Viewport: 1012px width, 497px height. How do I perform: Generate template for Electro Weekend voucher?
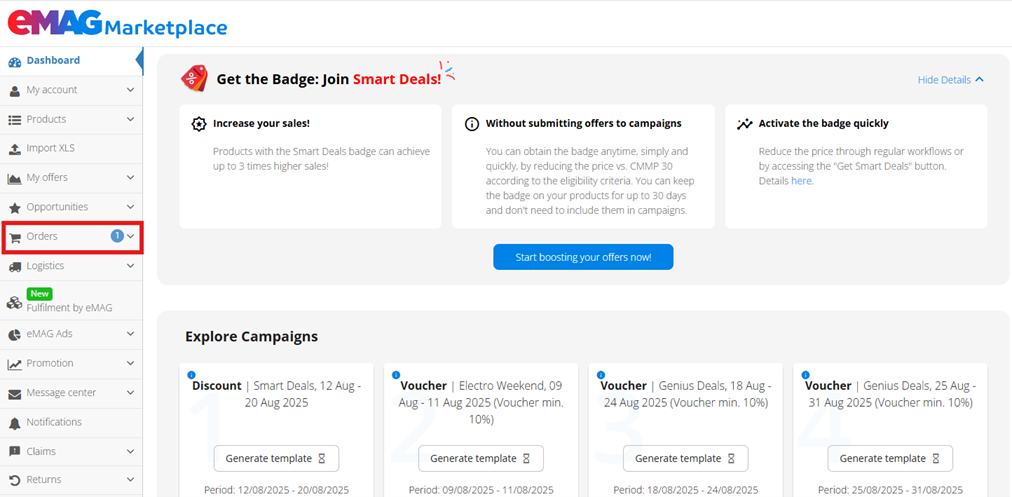point(481,458)
